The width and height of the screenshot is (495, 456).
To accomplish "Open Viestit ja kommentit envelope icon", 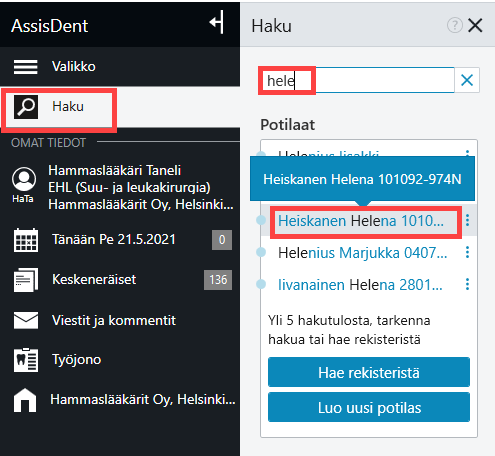I will tap(26, 320).
